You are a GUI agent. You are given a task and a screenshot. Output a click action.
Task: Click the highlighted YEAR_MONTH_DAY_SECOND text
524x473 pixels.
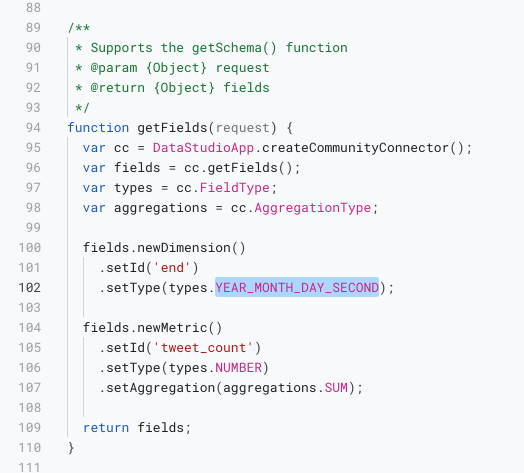297,287
